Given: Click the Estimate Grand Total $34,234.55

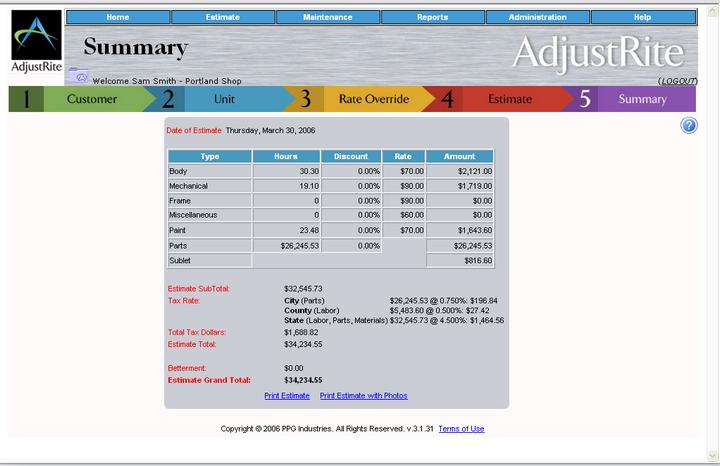Looking at the screenshot, I should (x=303, y=380).
